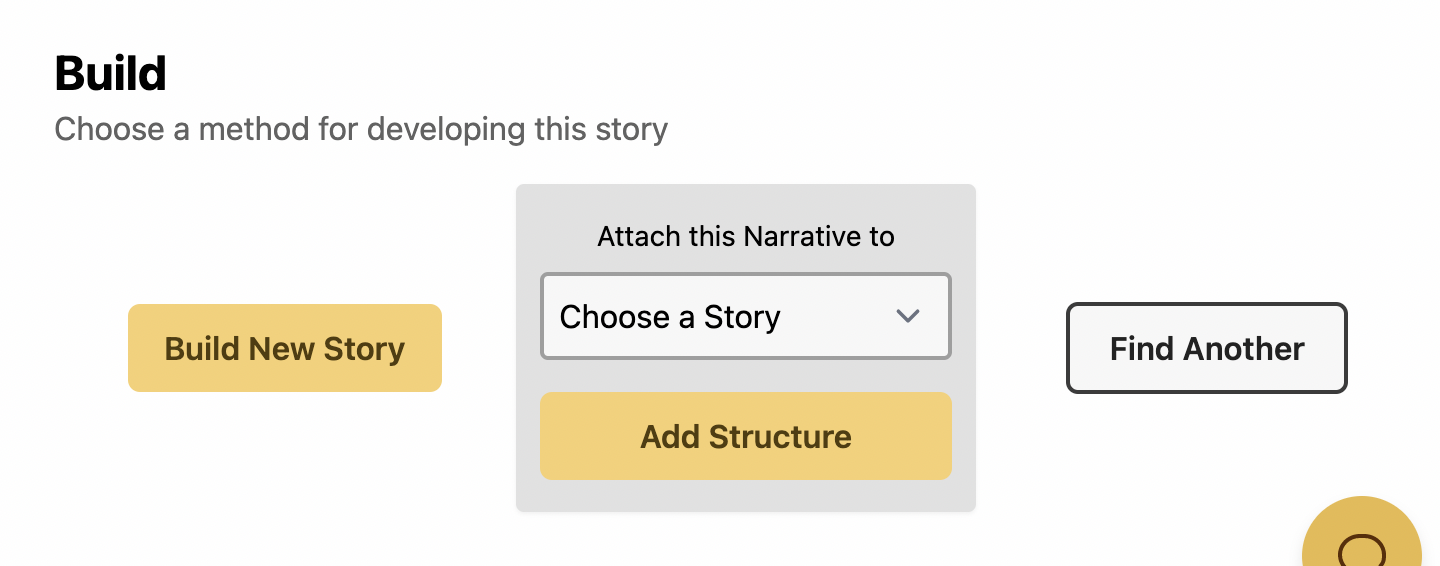Attach narrative via Add Structure

click(x=746, y=436)
